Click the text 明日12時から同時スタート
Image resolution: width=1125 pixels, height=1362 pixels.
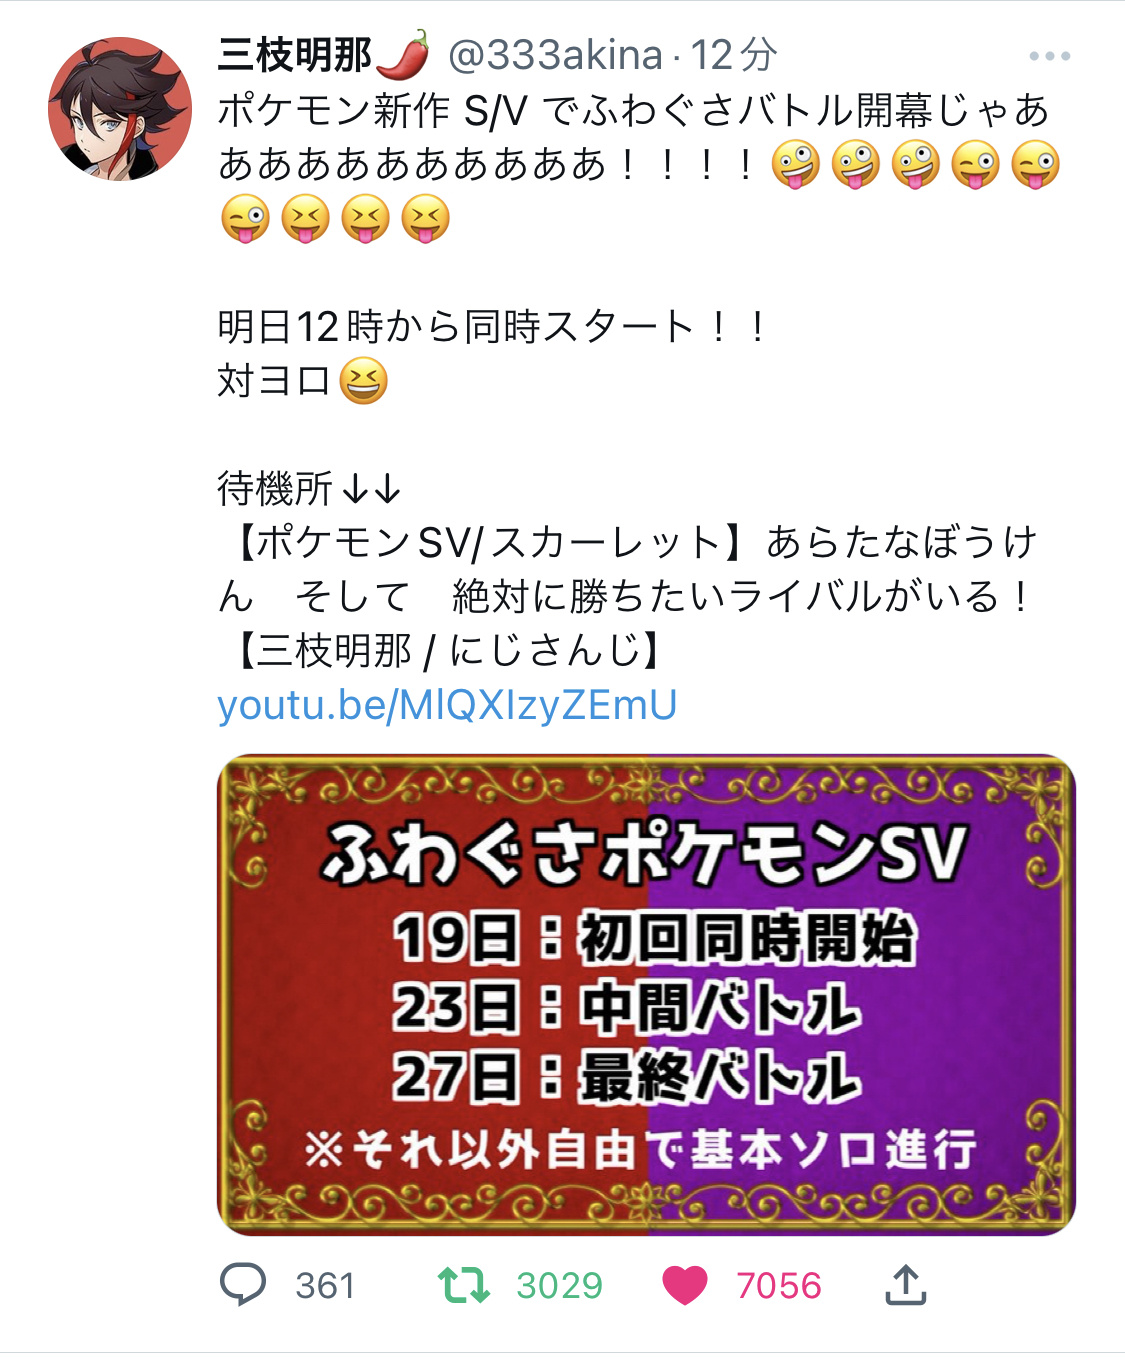455,327
